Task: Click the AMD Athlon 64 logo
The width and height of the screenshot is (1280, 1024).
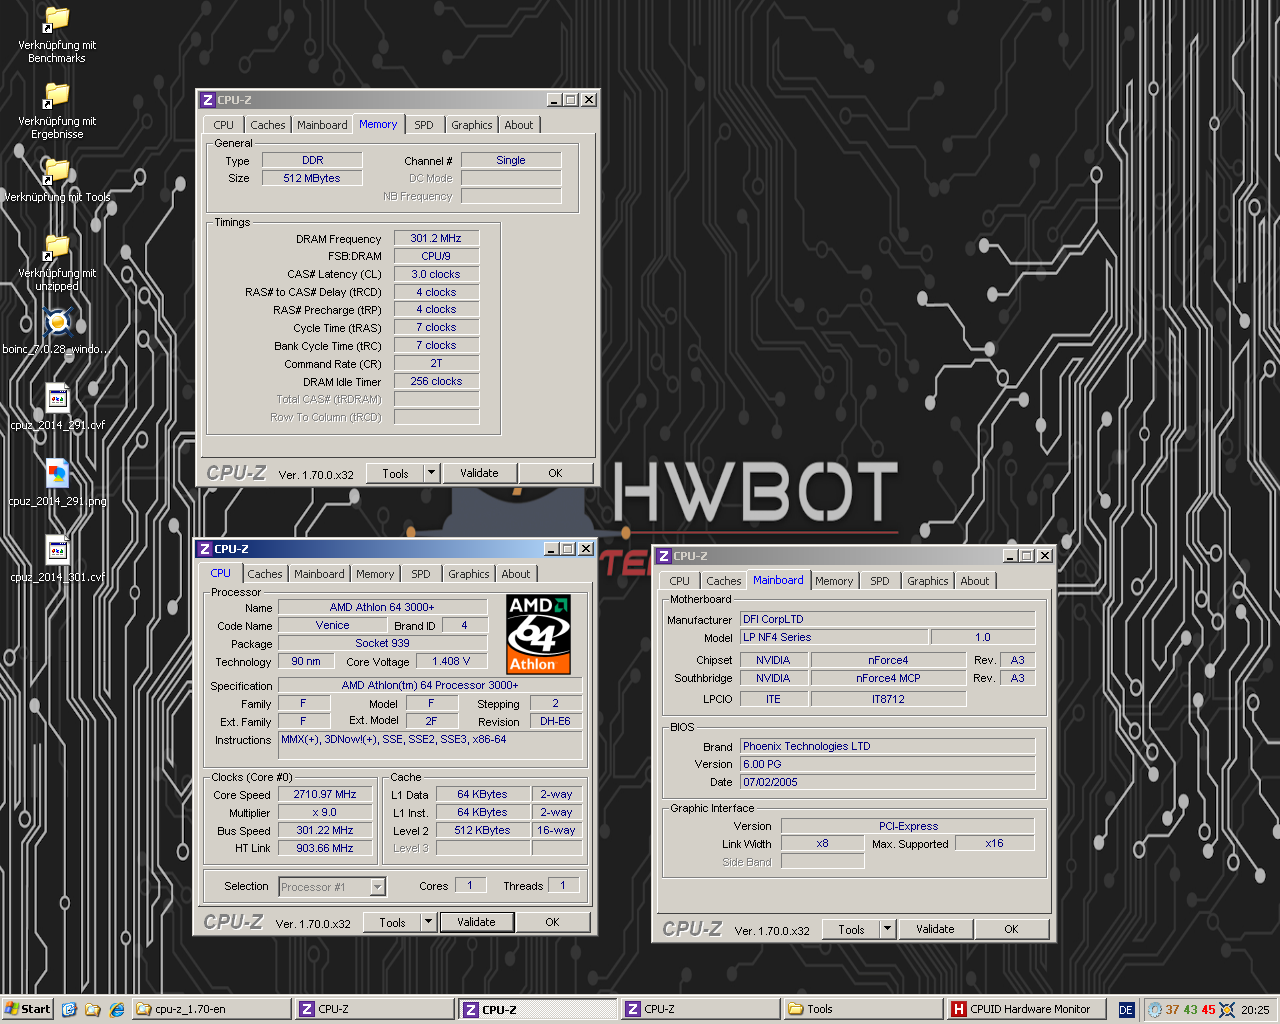Action: [539, 634]
